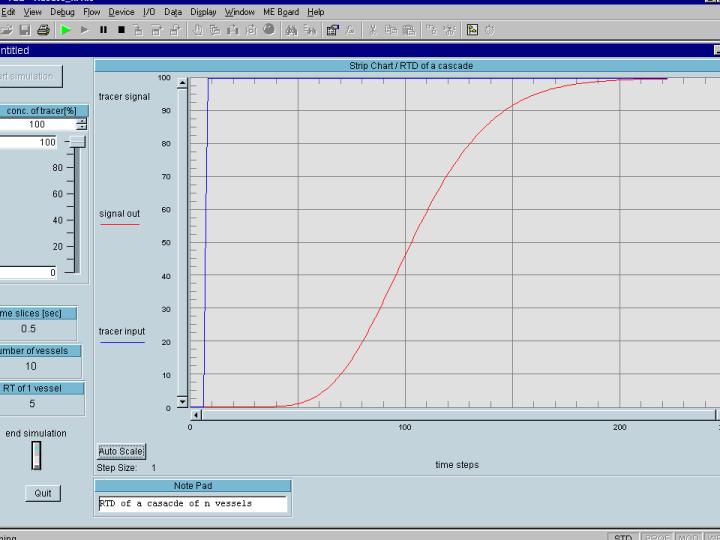Image resolution: width=720 pixels, height=540 pixels.
Task: Click the Print icon in toolbar
Action: (43, 30)
